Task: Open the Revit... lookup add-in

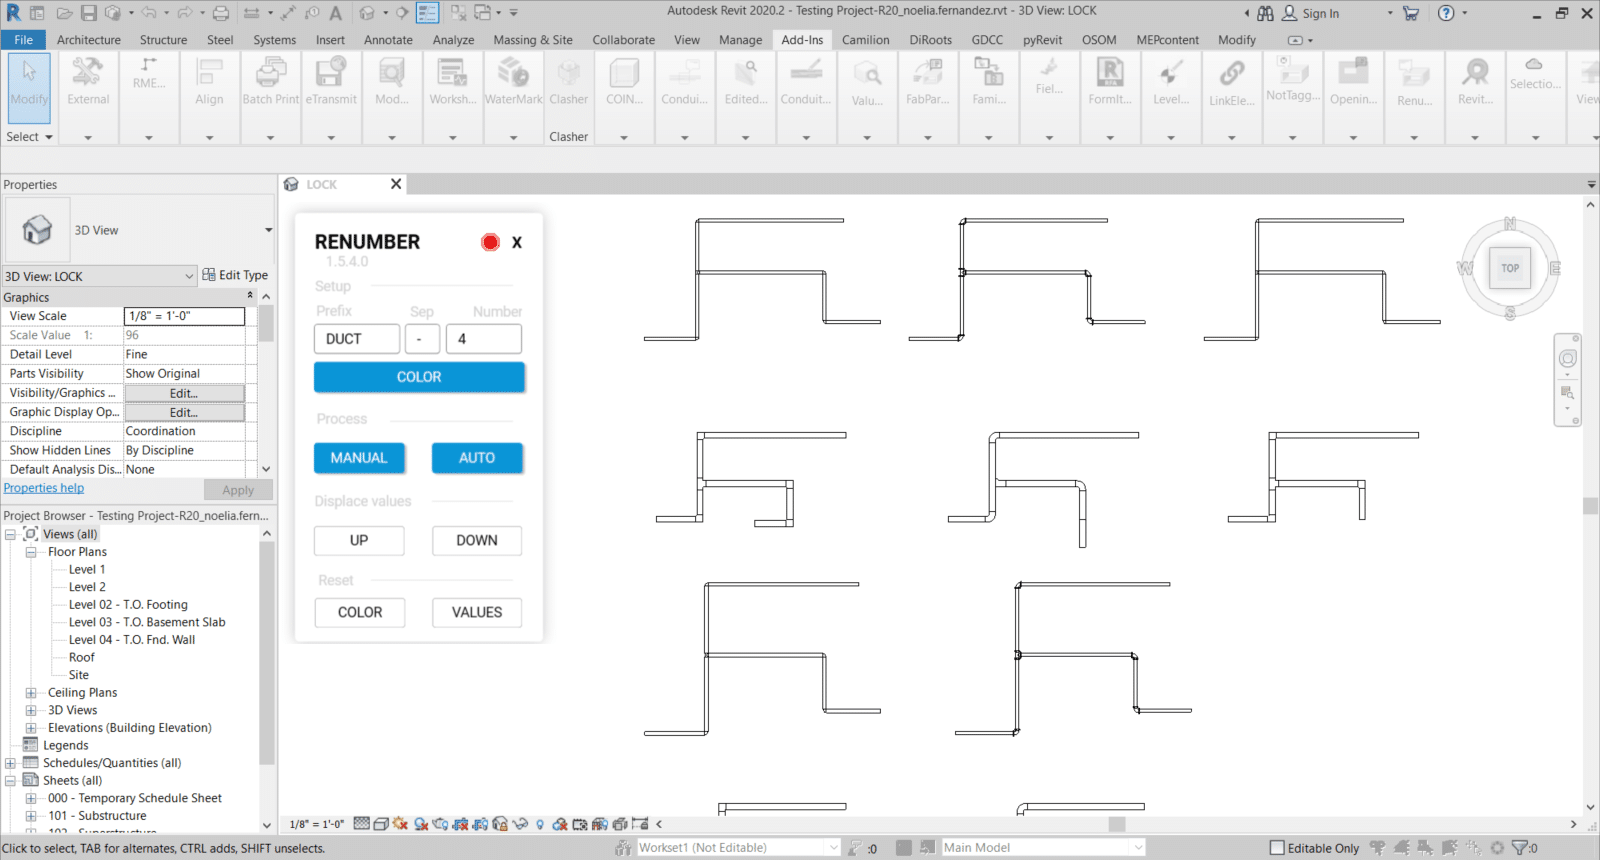Action: pos(1475,83)
